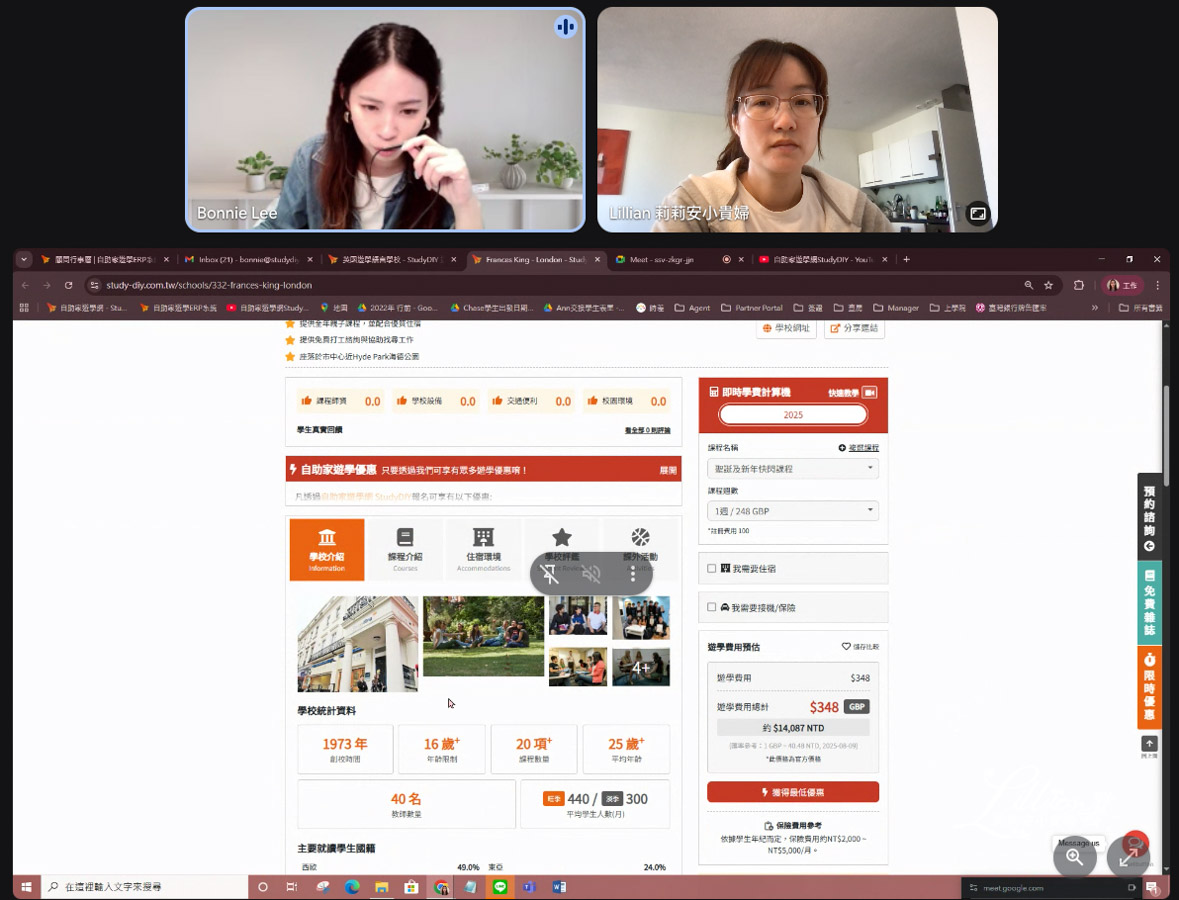Viewport: 1179px width, 900px height.
Task: Click the unpin icon on the floating meeting overlay
Action: [x=550, y=574]
